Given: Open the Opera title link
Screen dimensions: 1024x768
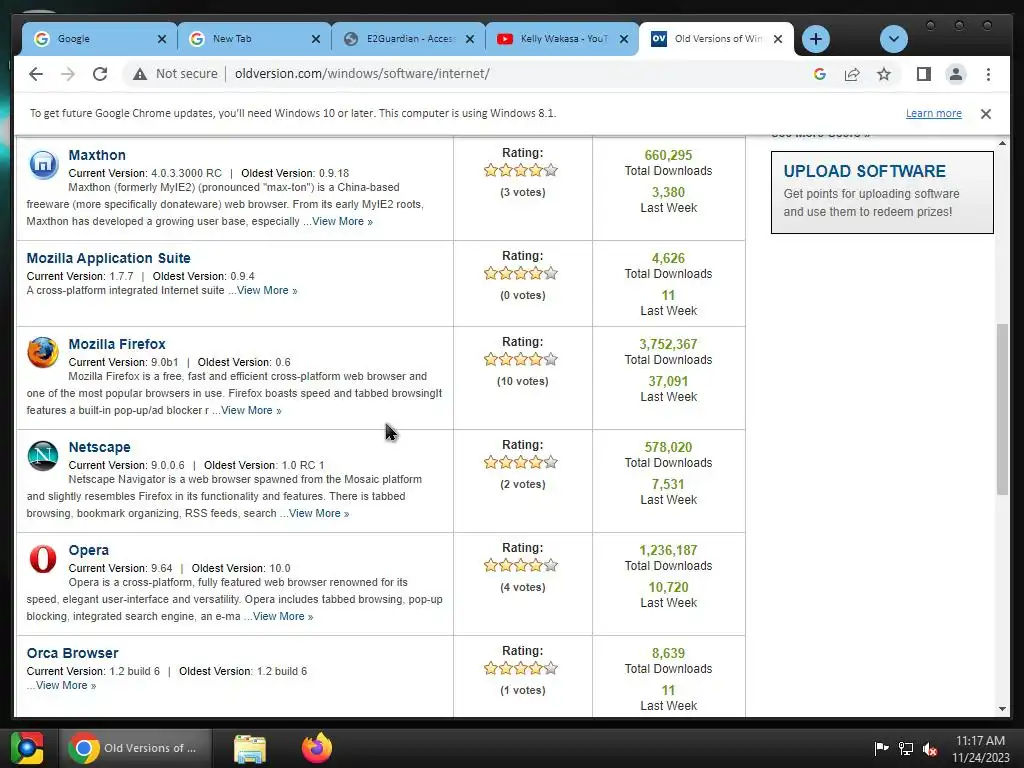Looking at the screenshot, I should (x=88, y=551).
